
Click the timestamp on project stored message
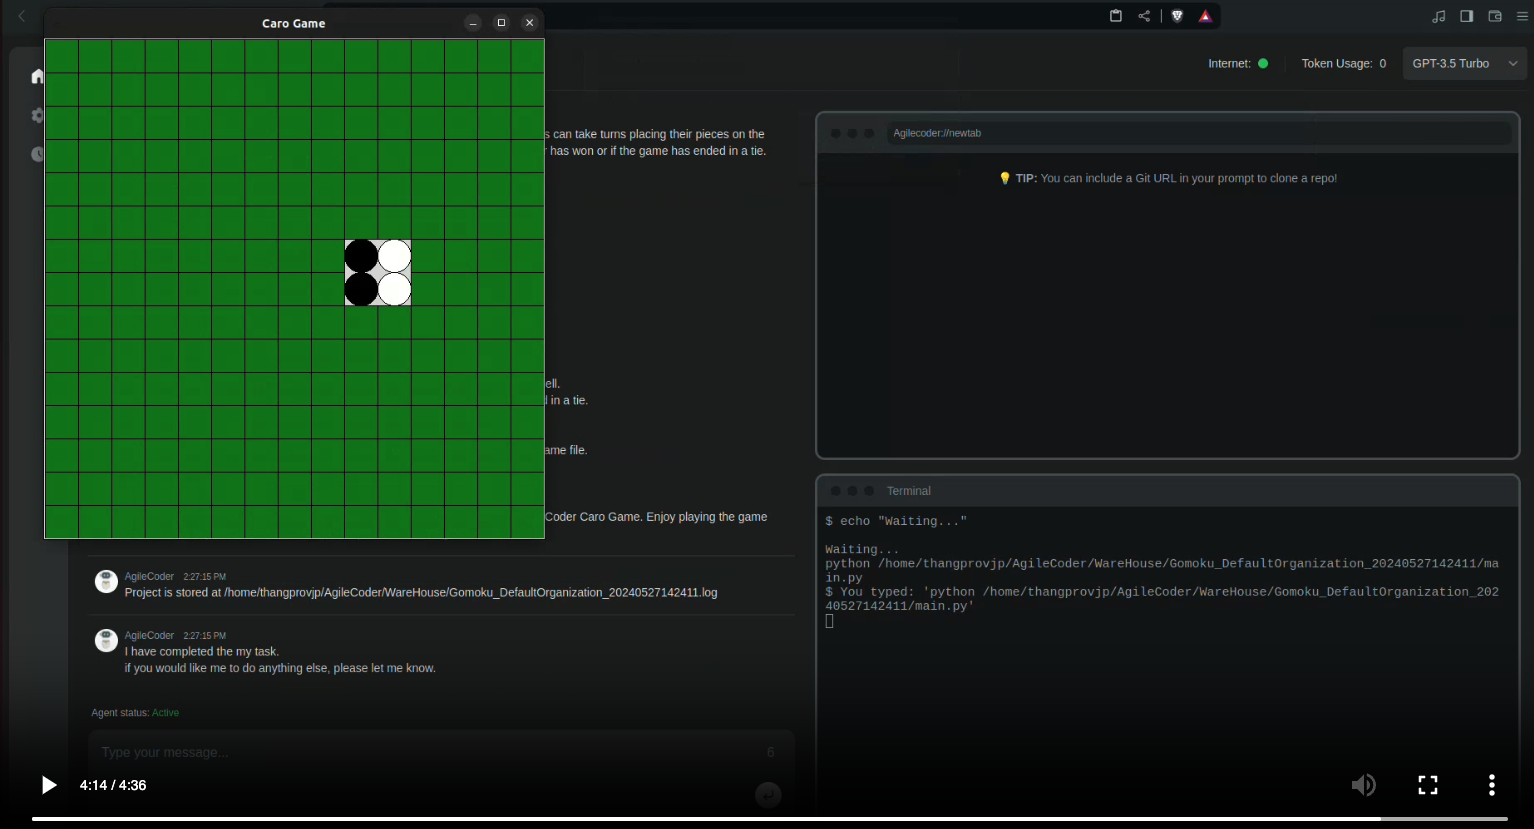click(x=204, y=577)
